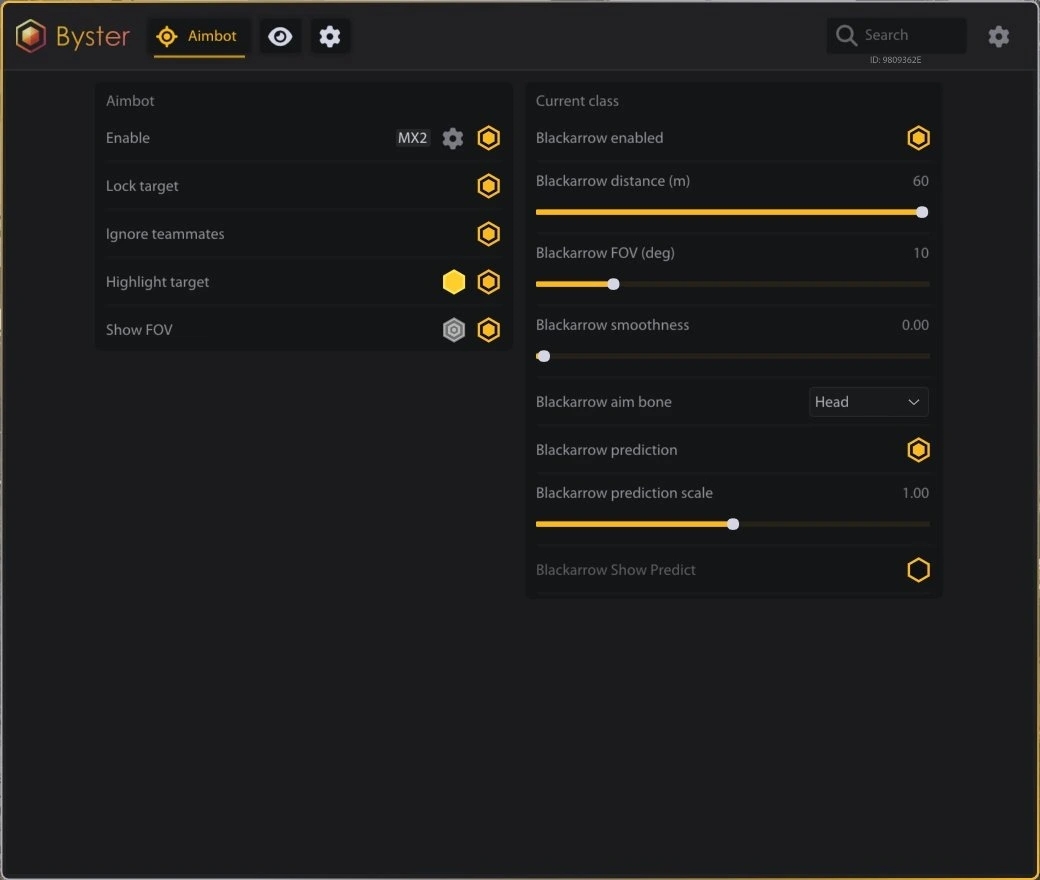Open the yellow Highlight target color swatch
The height and width of the screenshot is (880, 1040).
454,282
